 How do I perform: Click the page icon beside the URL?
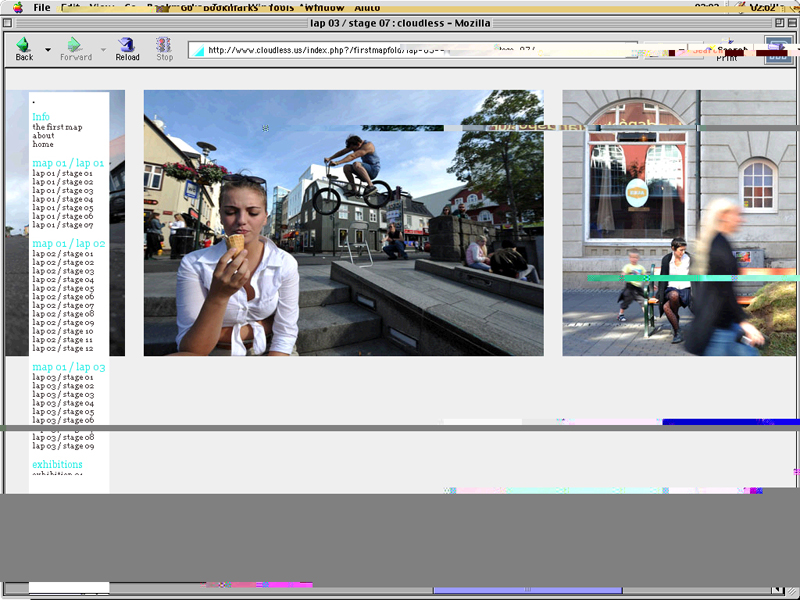coord(198,50)
